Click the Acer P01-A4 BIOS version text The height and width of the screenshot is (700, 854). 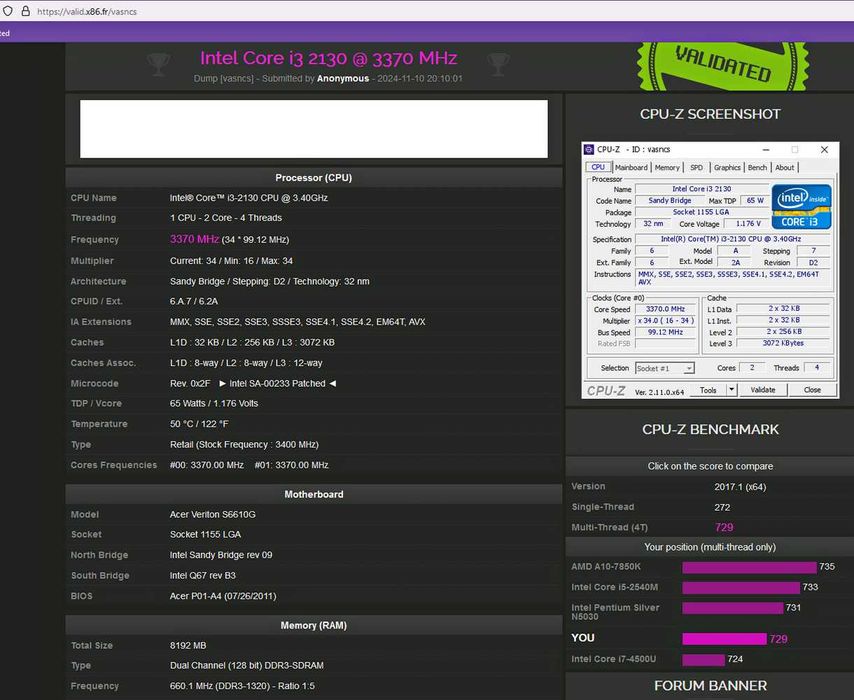tap(223, 596)
